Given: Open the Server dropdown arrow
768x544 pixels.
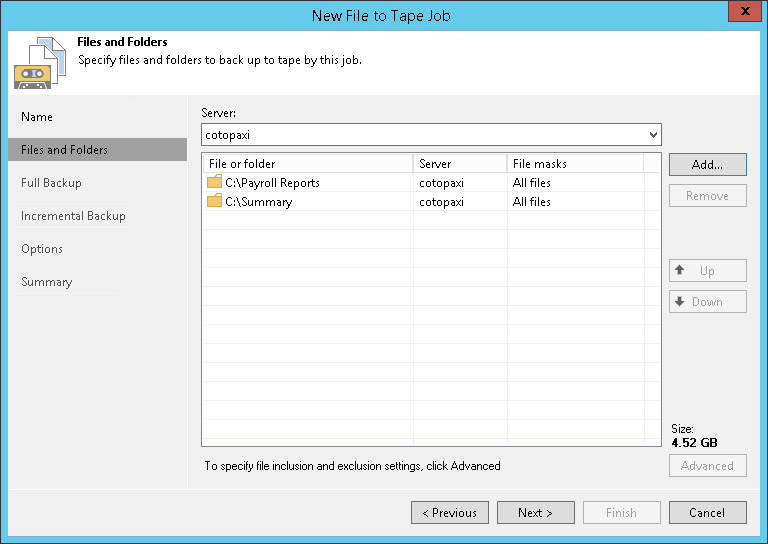Looking at the screenshot, I should tap(653, 134).
